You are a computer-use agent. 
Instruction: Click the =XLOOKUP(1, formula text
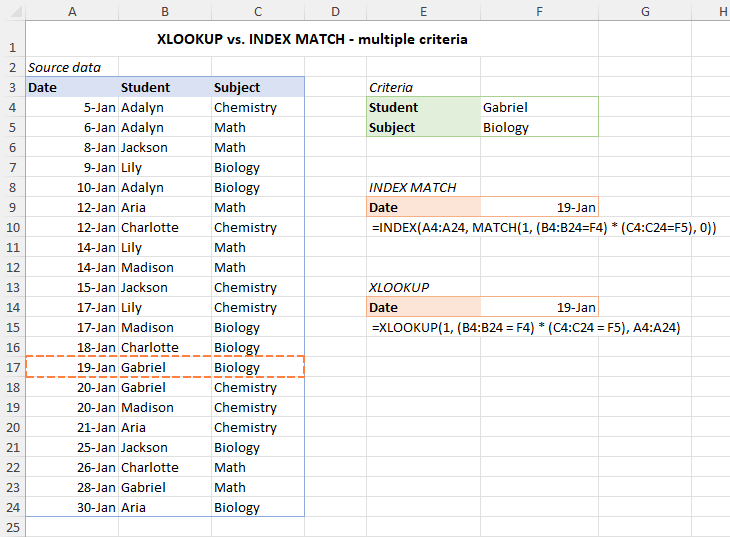click(x=526, y=328)
